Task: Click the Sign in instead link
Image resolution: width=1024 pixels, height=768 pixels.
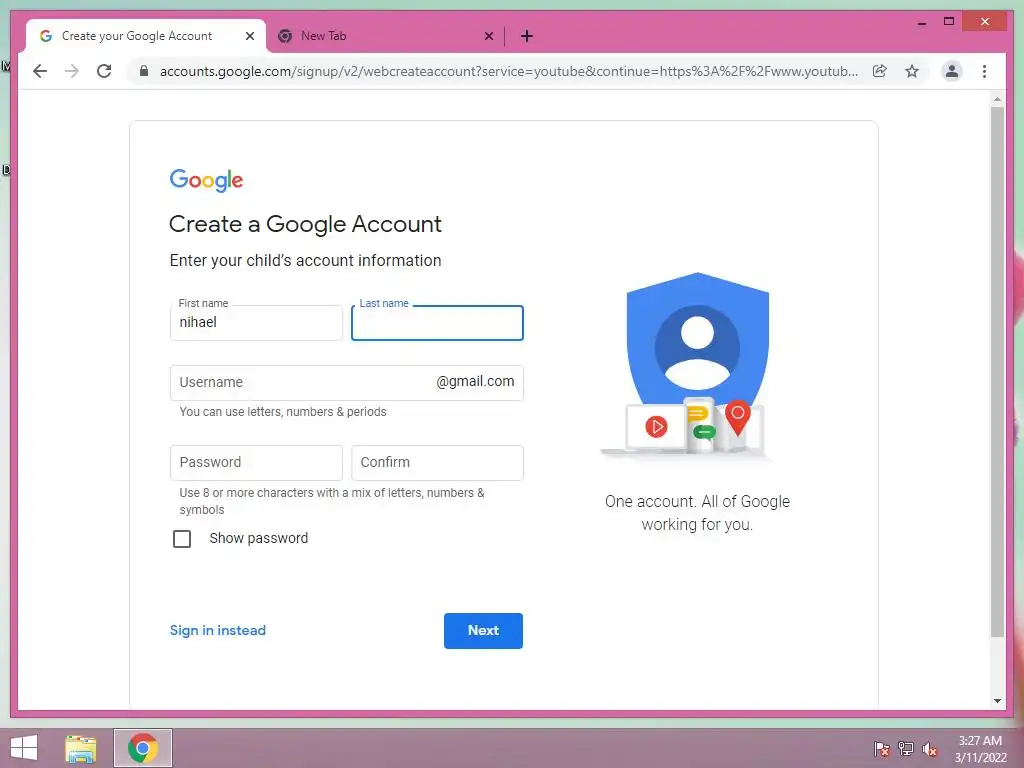Action: click(x=217, y=630)
